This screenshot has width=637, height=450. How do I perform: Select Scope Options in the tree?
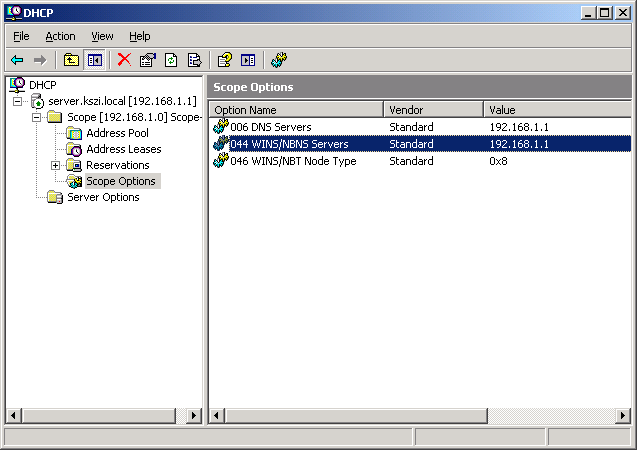pyautogui.click(x=121, y=181)
